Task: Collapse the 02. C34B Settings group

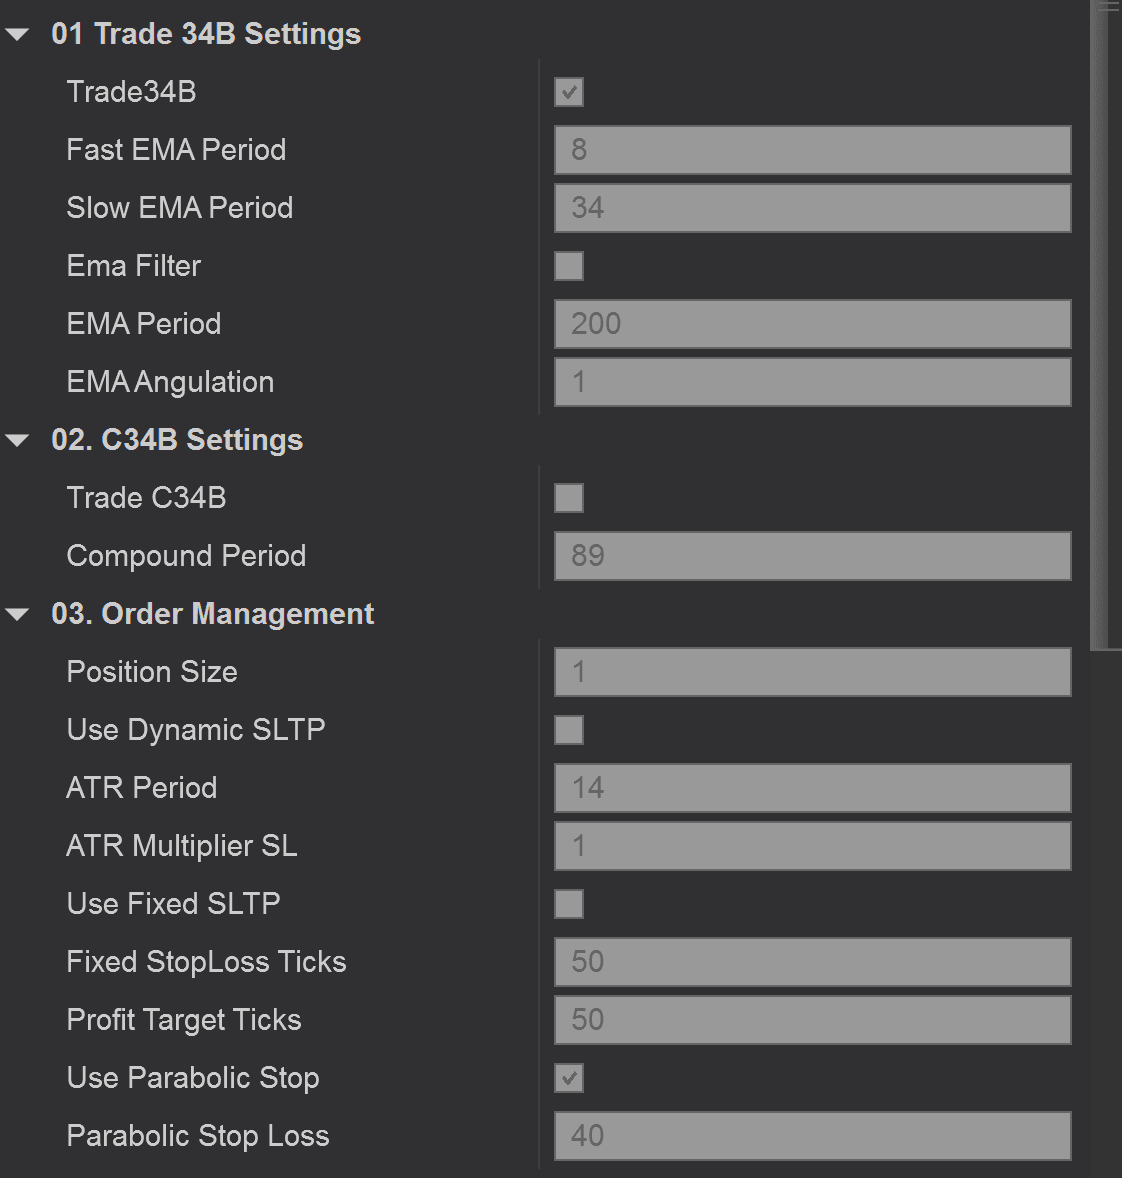Action: 18,441
